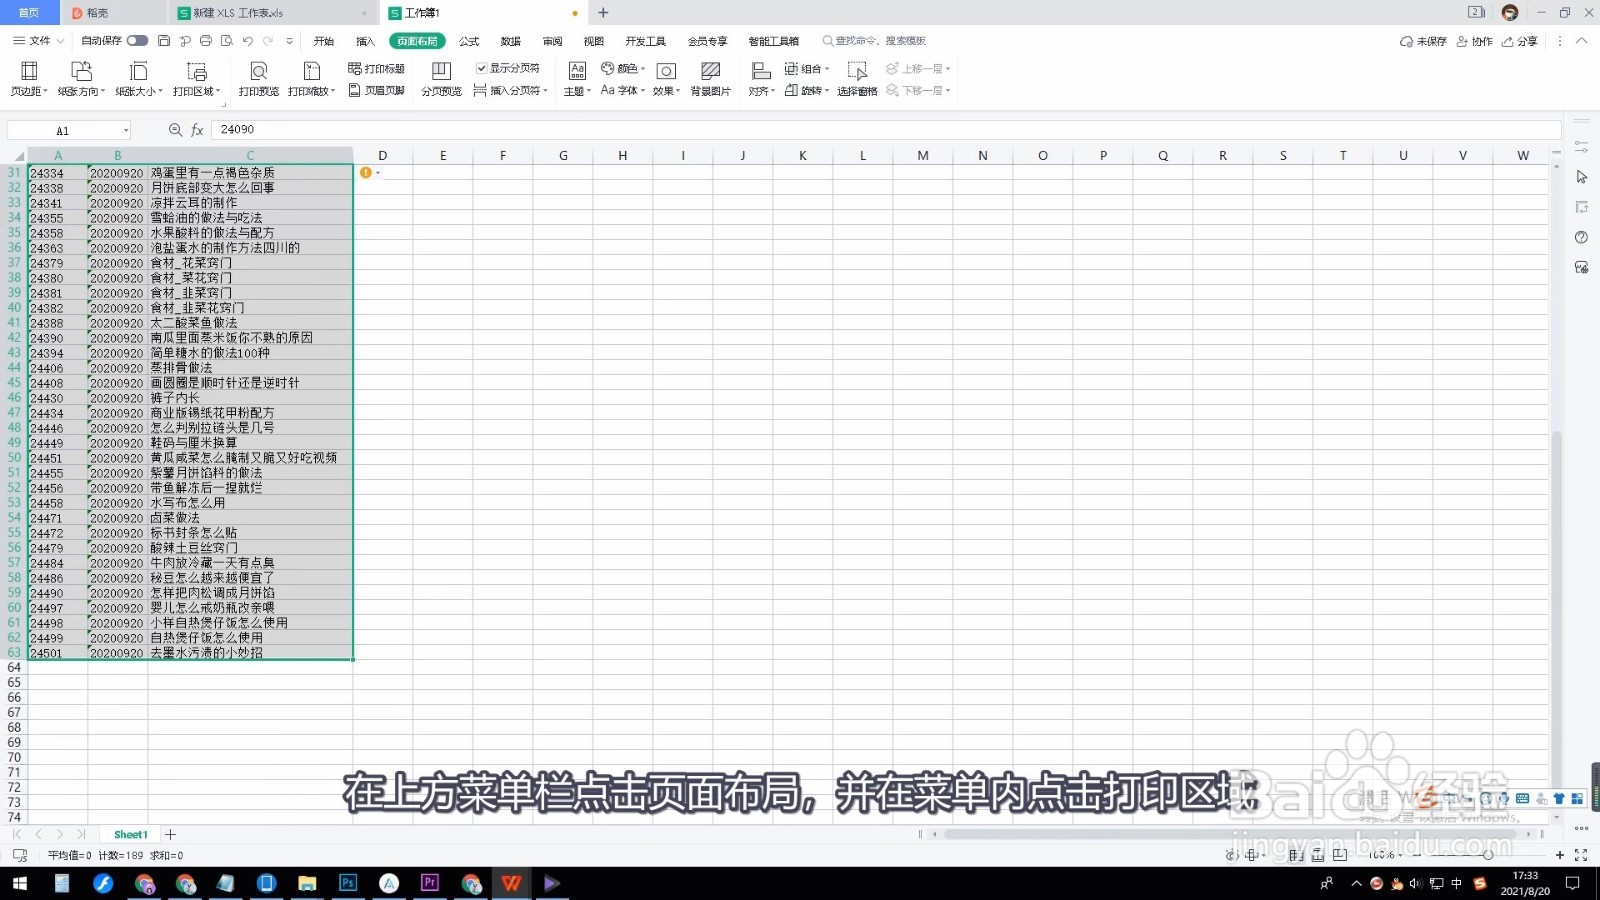This screenshot has width=1600, height=900.
Task: Select column header M
Action: [x=922, y=155]
